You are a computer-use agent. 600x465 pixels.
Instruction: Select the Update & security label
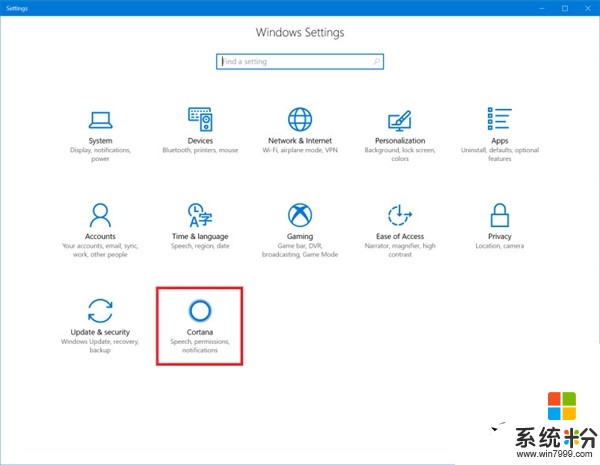point(100,332)
